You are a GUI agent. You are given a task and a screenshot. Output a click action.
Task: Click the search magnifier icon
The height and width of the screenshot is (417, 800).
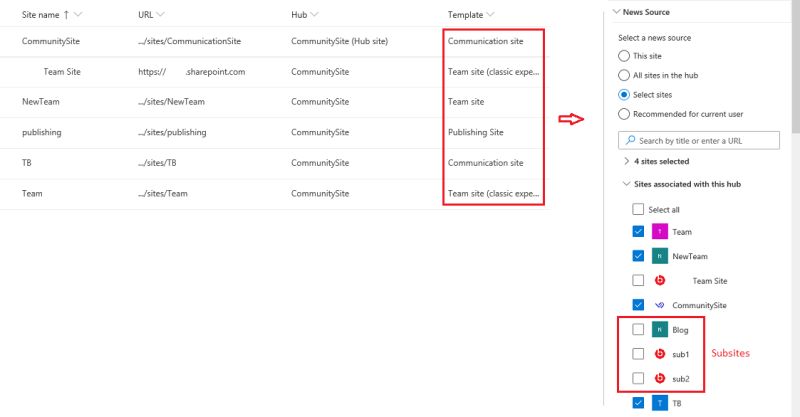pos(631,140)
